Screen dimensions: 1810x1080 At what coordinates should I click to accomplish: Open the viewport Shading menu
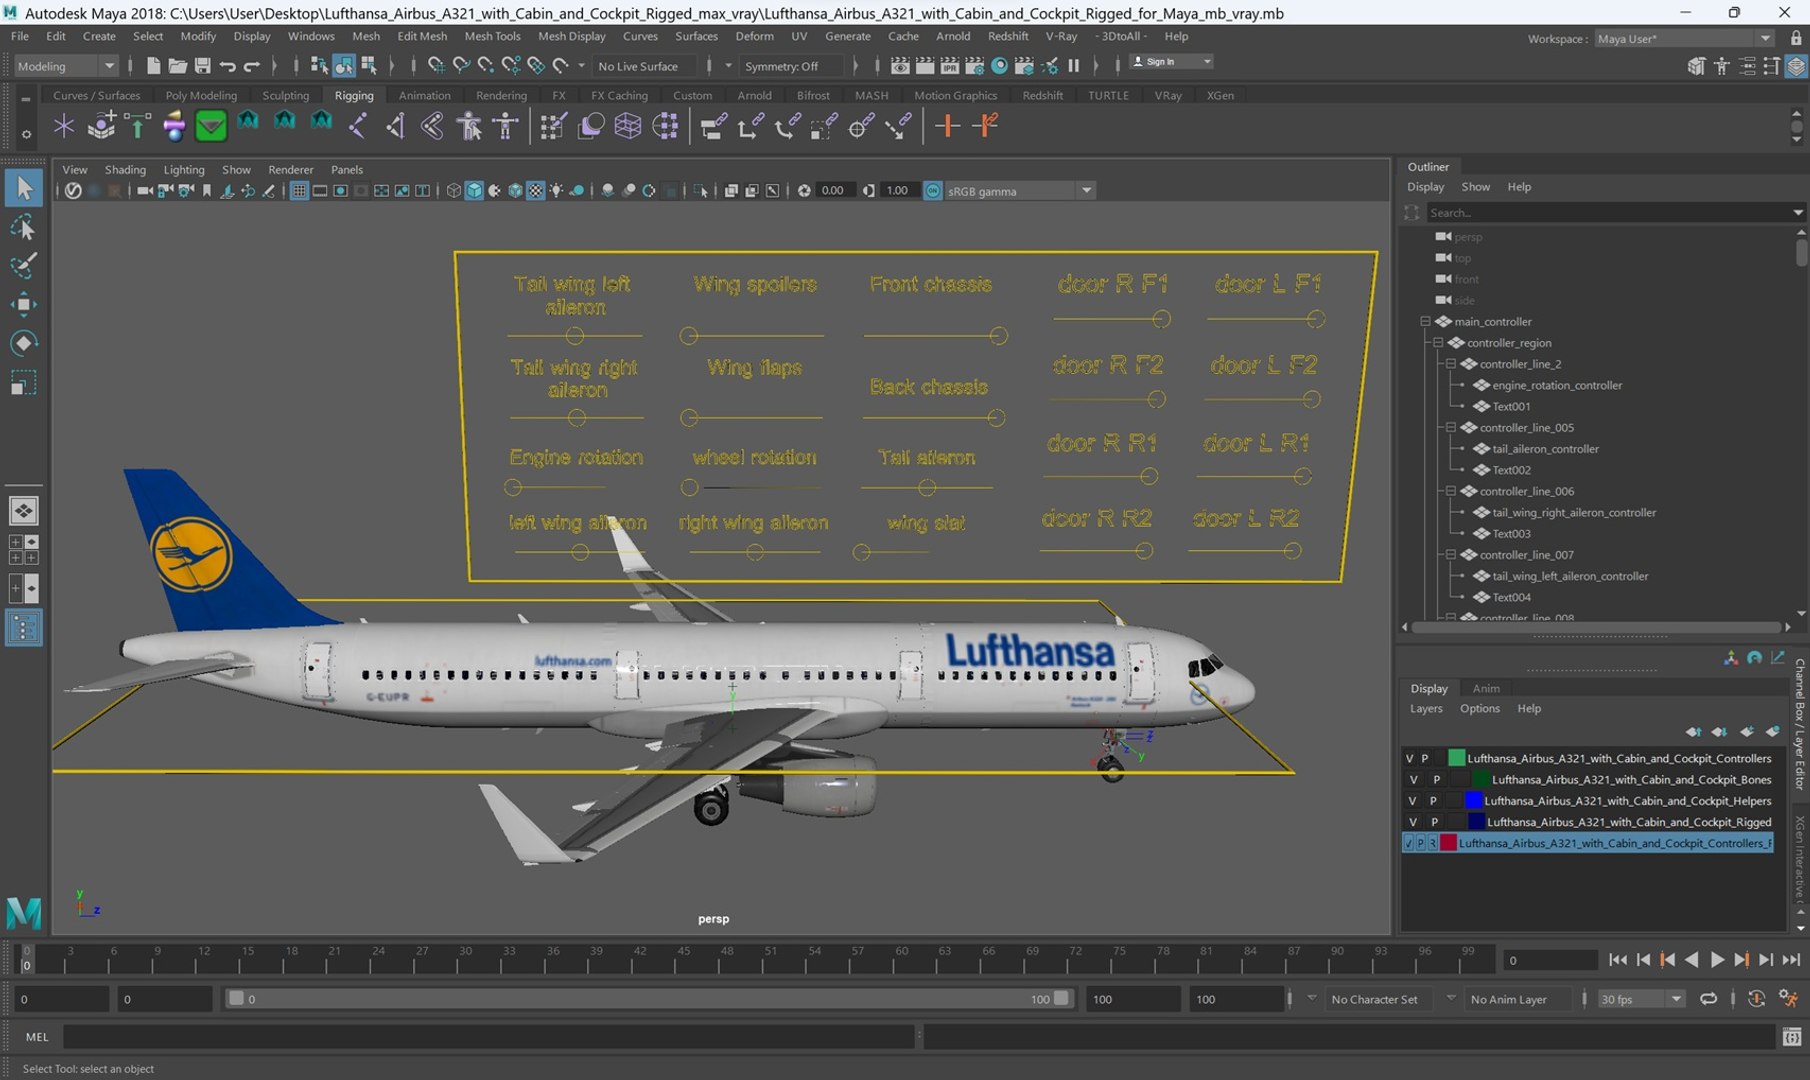125,170
